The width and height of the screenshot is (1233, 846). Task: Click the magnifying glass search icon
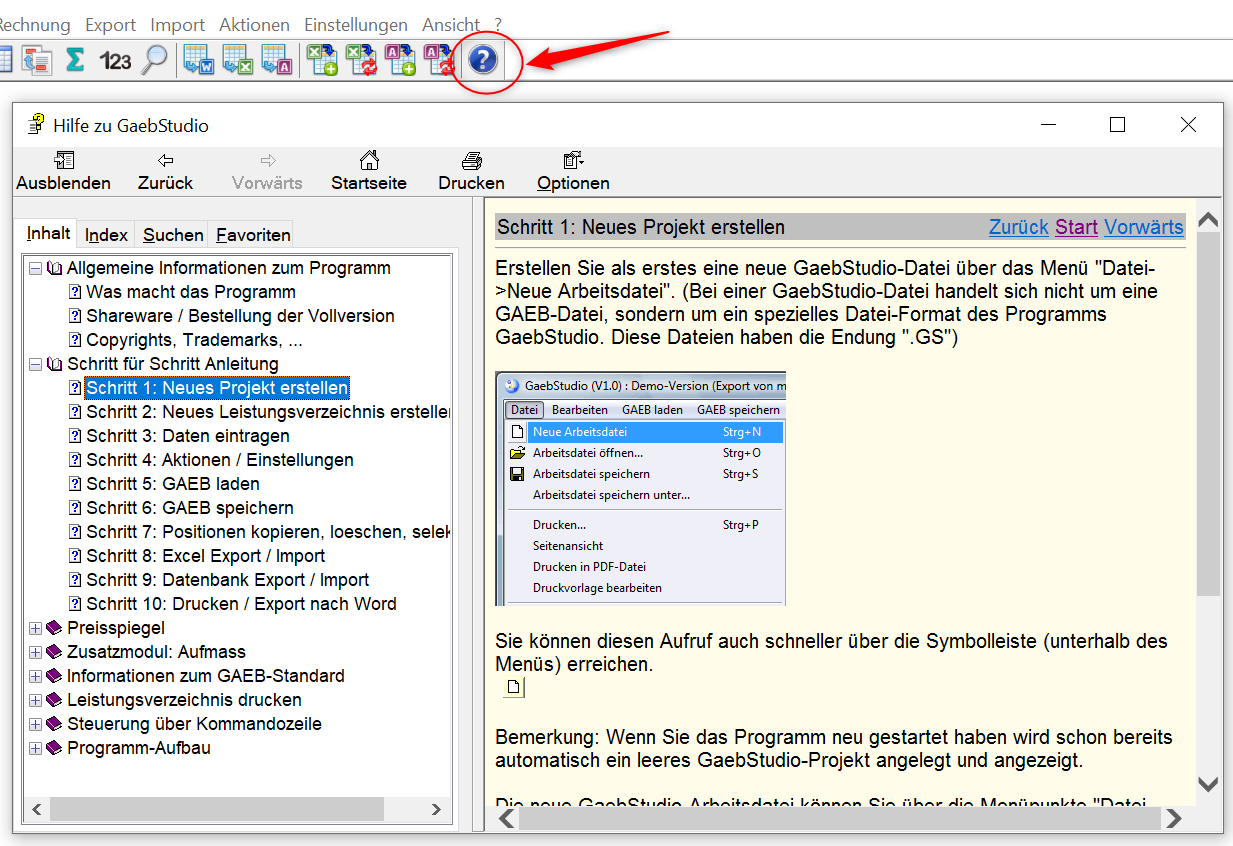tap(154, 61)
